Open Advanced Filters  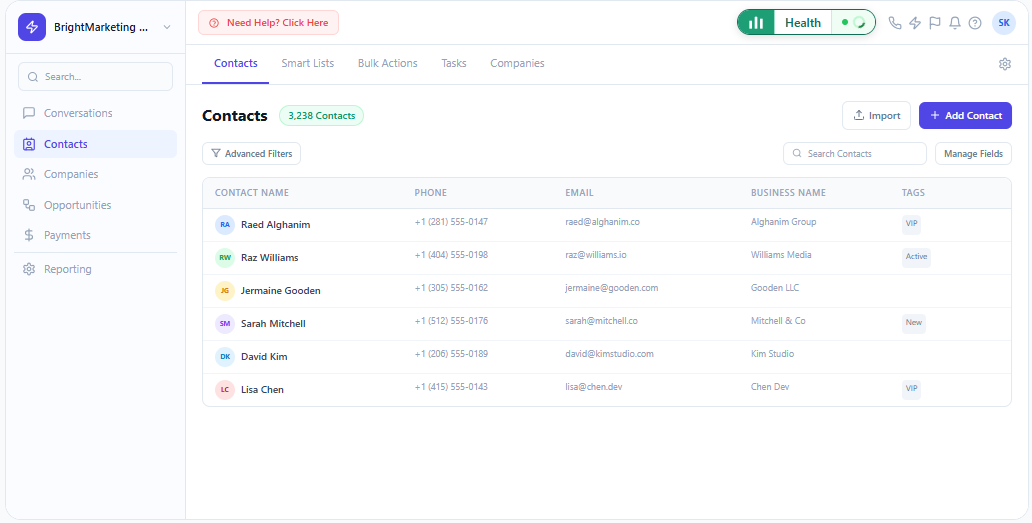[x=251, y=153]
